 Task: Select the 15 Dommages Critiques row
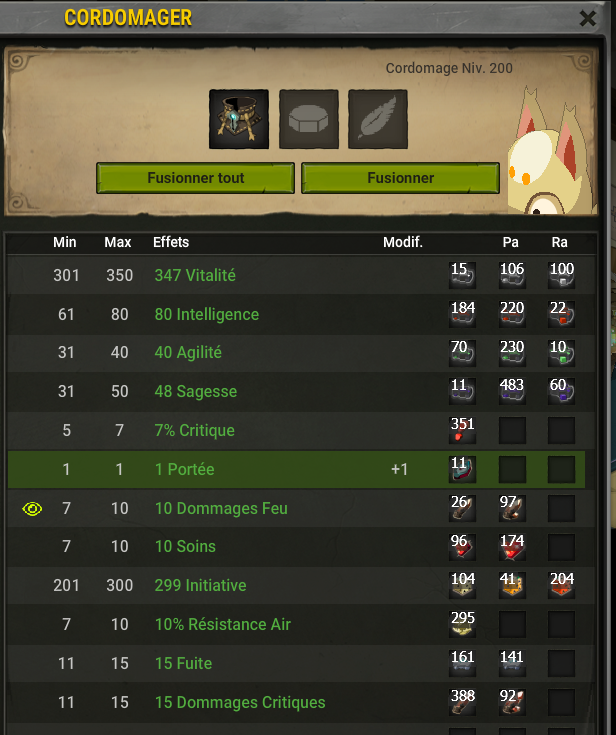pos(301,702)
